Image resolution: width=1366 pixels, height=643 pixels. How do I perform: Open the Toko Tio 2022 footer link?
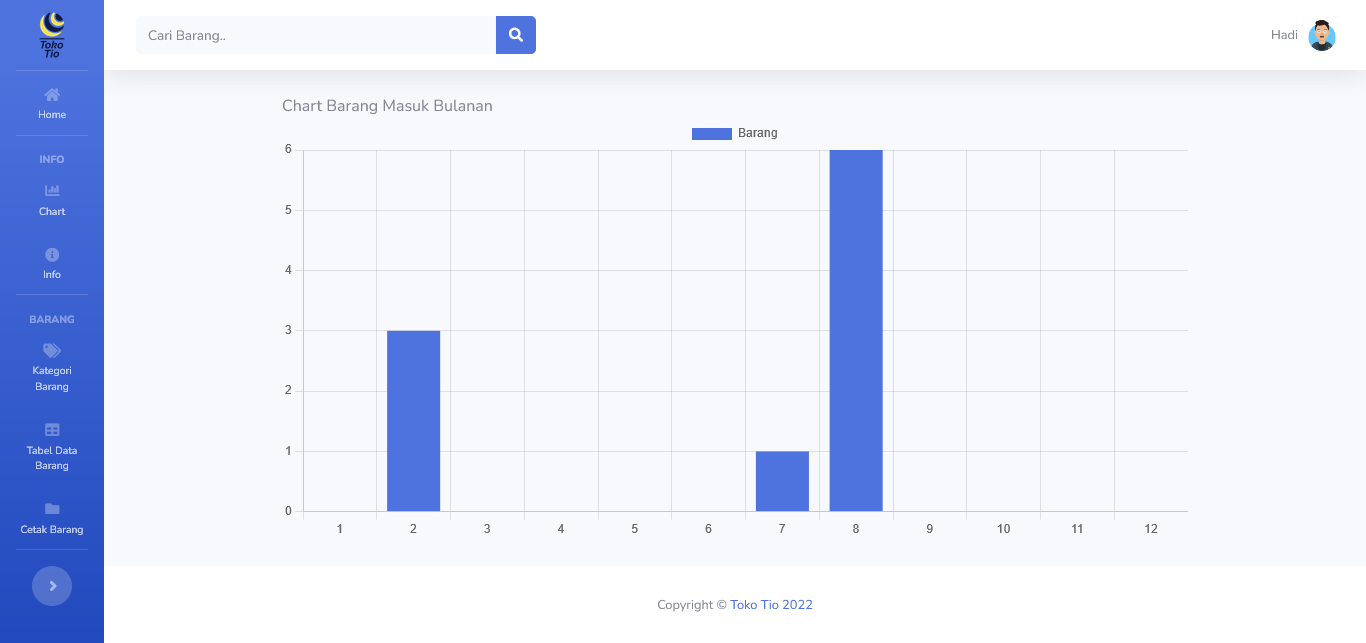coord(771,605)
